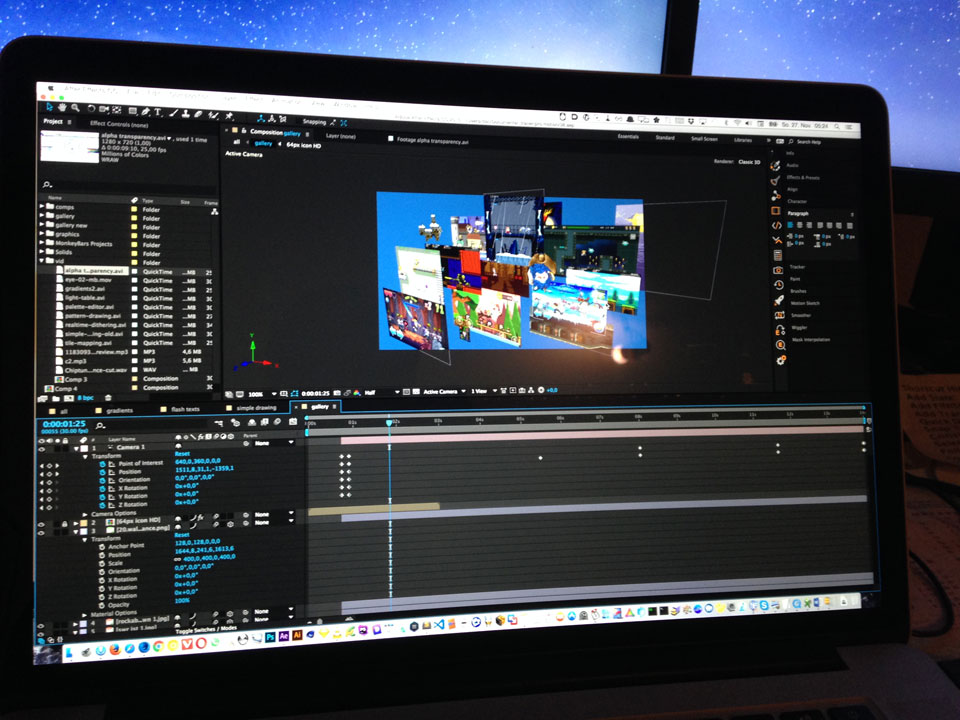Select the Zoom magnifier tool
This screenshot has height=720, width=960.
tap(74, 108)
